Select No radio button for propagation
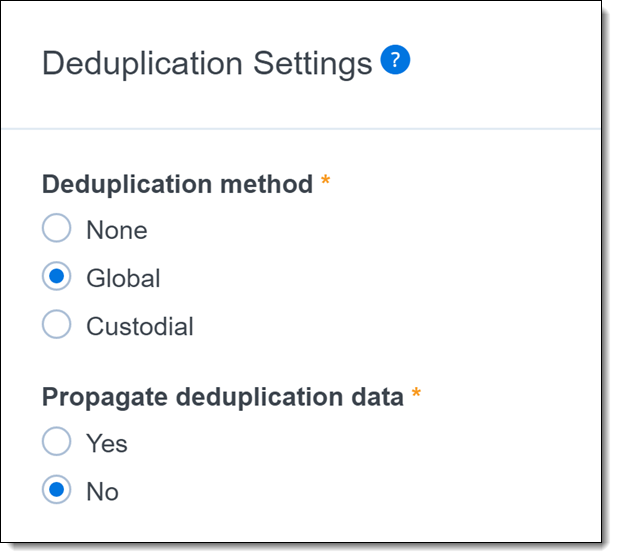This screenshot has width=617, height=558. pyautogui.click(x=57, y=491)
